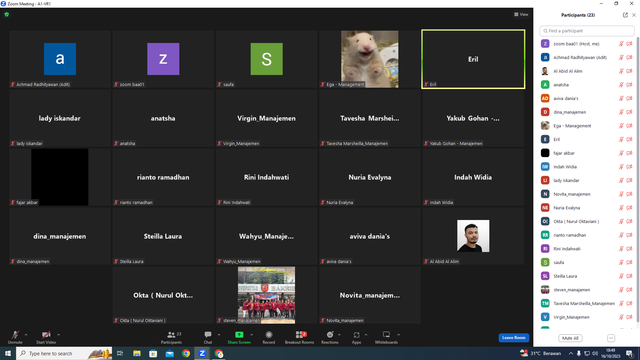Open the more options ellipsis in Participants panel
640x360 pixels.
[611, 338]
